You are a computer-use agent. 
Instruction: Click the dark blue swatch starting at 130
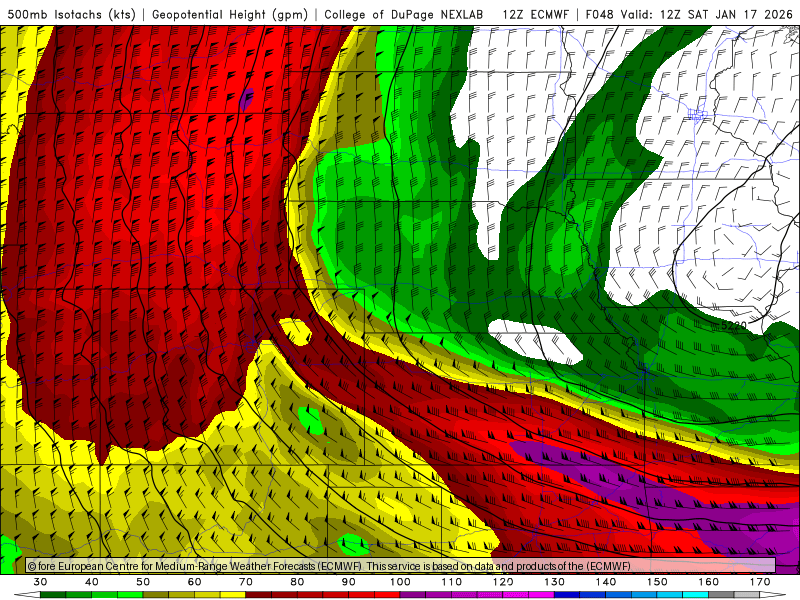point(567,595)
